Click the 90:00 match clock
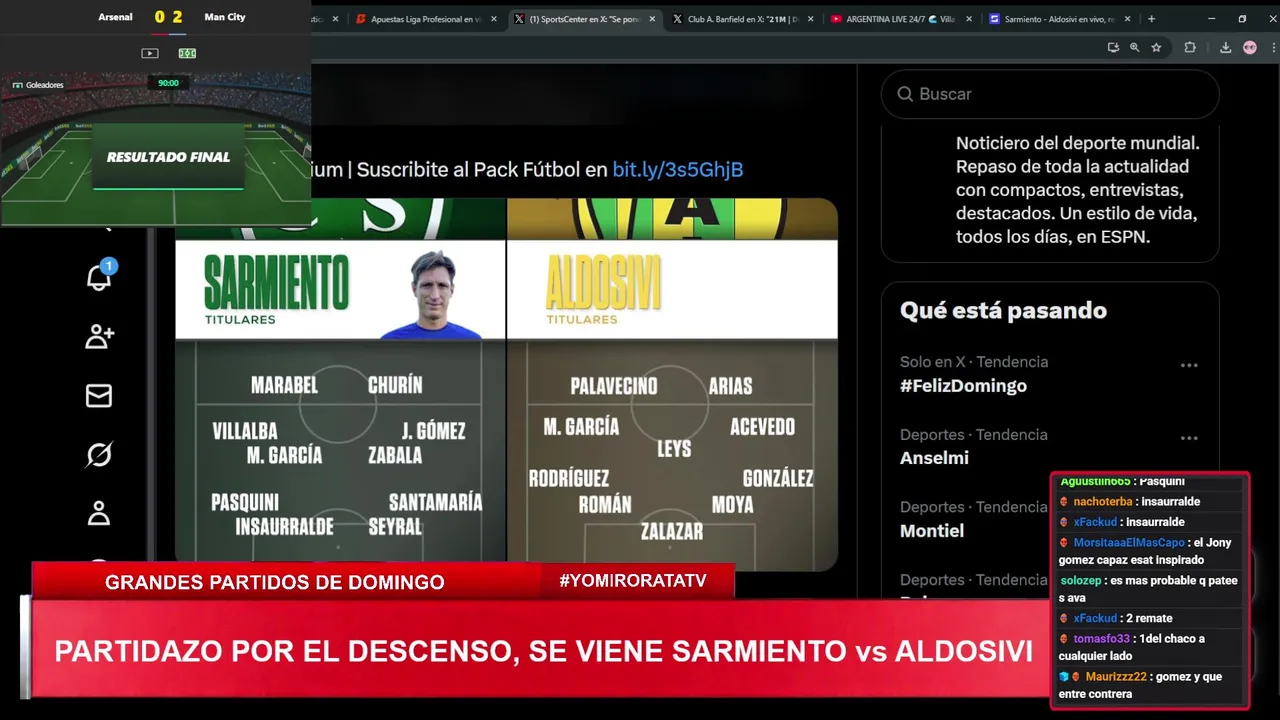The image size is (1280, 720). click(168, 83)
